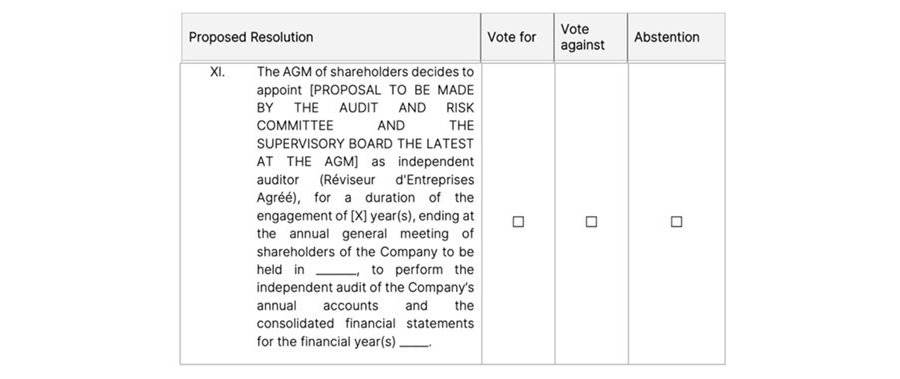Click the blank after 'financial year(s)'

414,343
